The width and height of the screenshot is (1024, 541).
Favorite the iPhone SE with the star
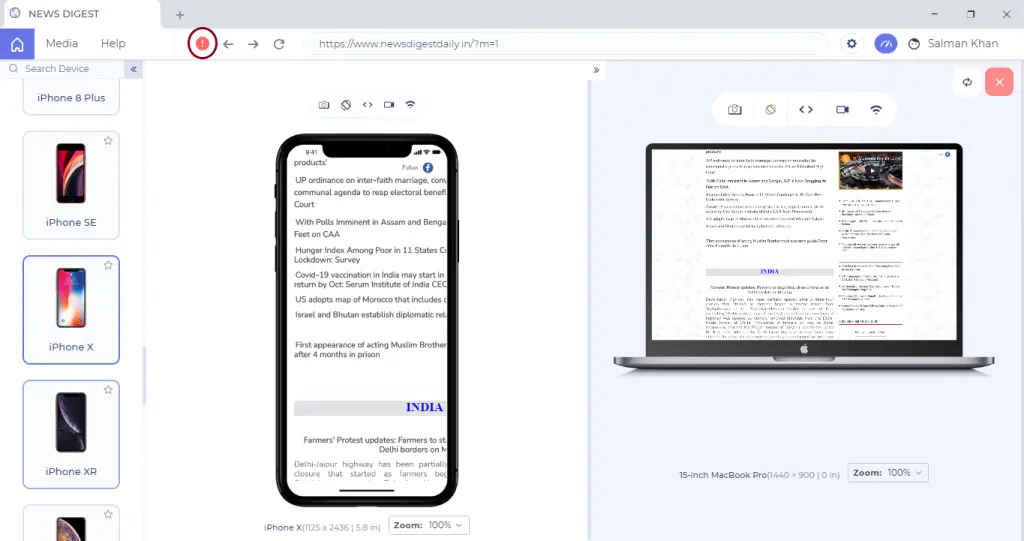click(108, 141)
